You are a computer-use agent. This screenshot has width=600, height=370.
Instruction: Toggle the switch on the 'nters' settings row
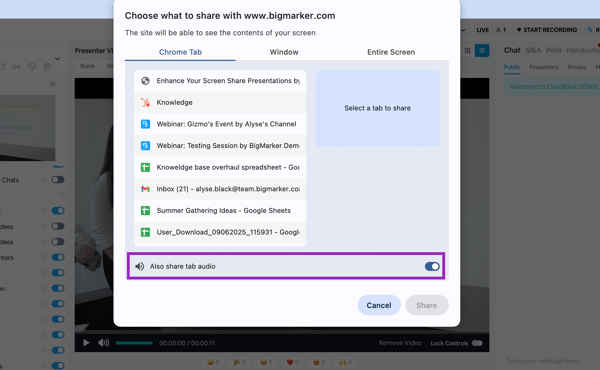[58, 257]
